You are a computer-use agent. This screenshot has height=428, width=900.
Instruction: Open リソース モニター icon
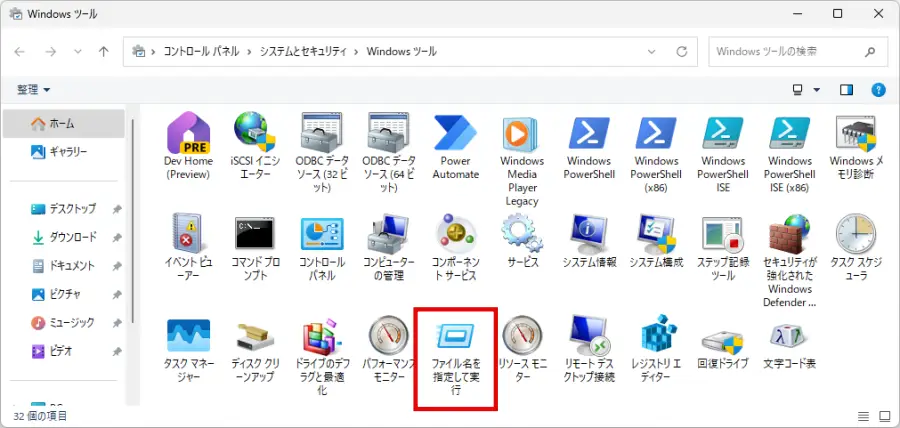(522, 336)
